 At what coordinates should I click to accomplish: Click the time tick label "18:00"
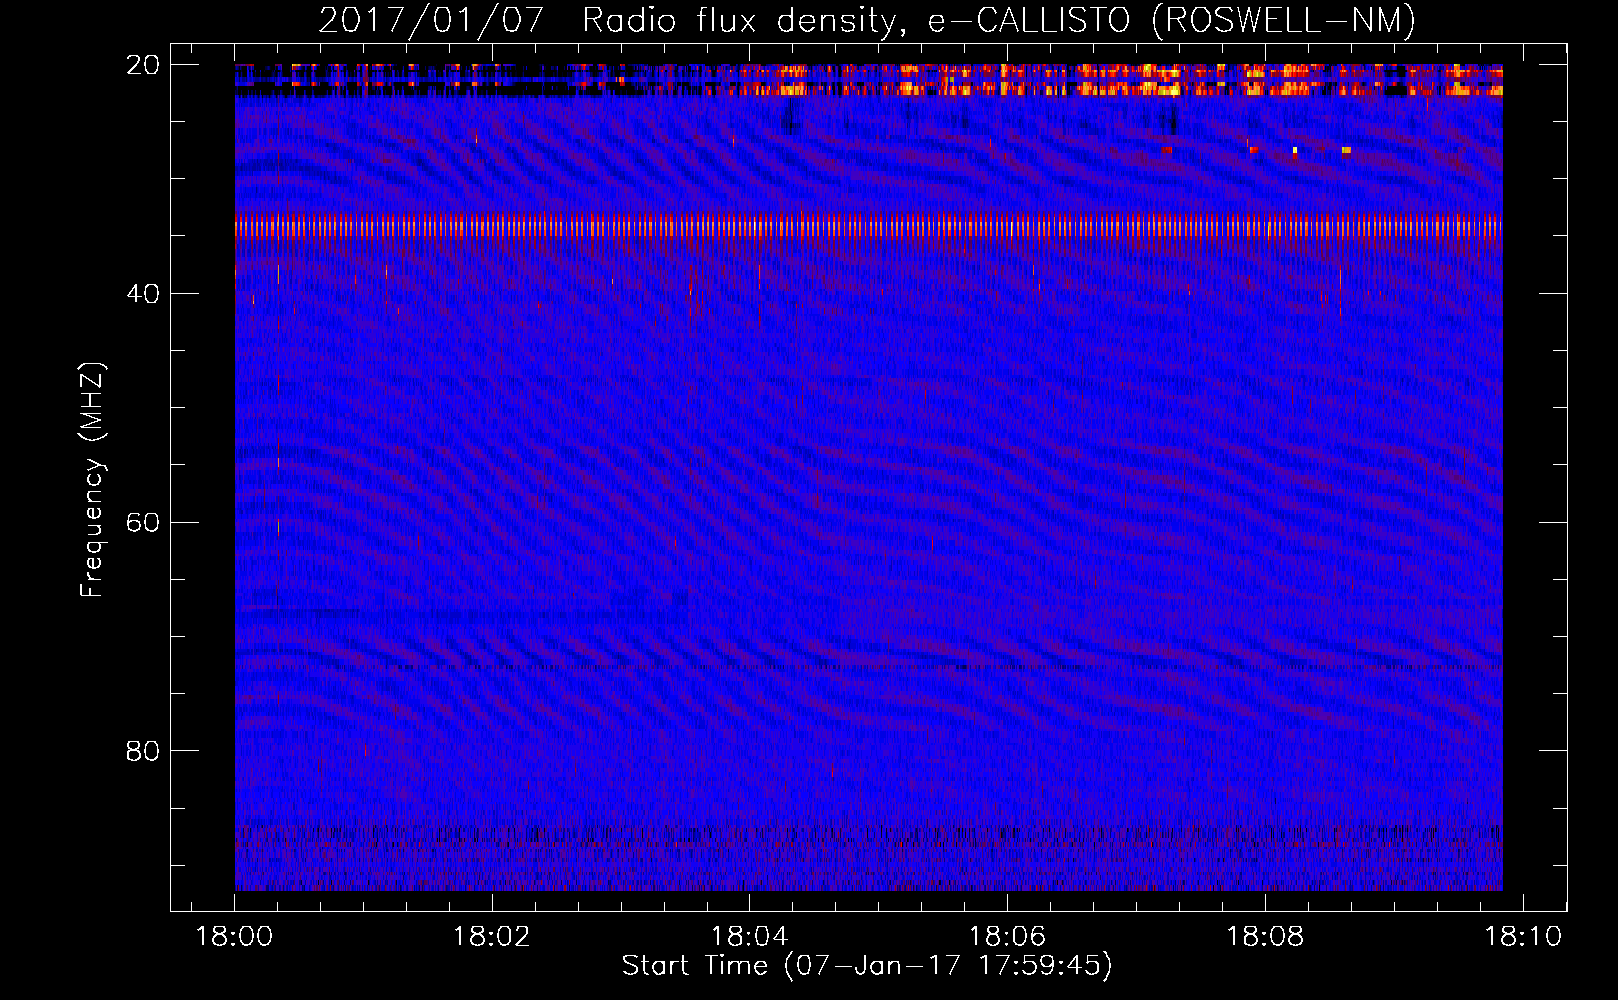point(235,937)
